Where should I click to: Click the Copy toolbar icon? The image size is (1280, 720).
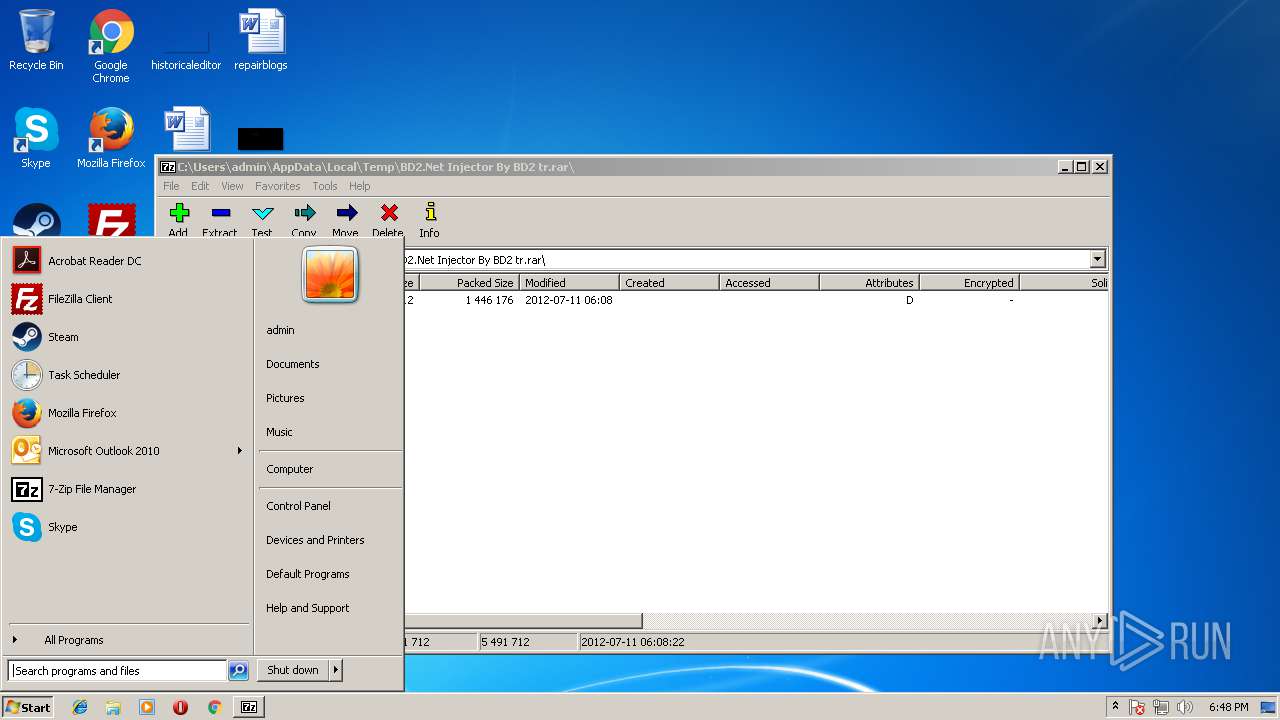pyautogui.click(x=304, y=213)
